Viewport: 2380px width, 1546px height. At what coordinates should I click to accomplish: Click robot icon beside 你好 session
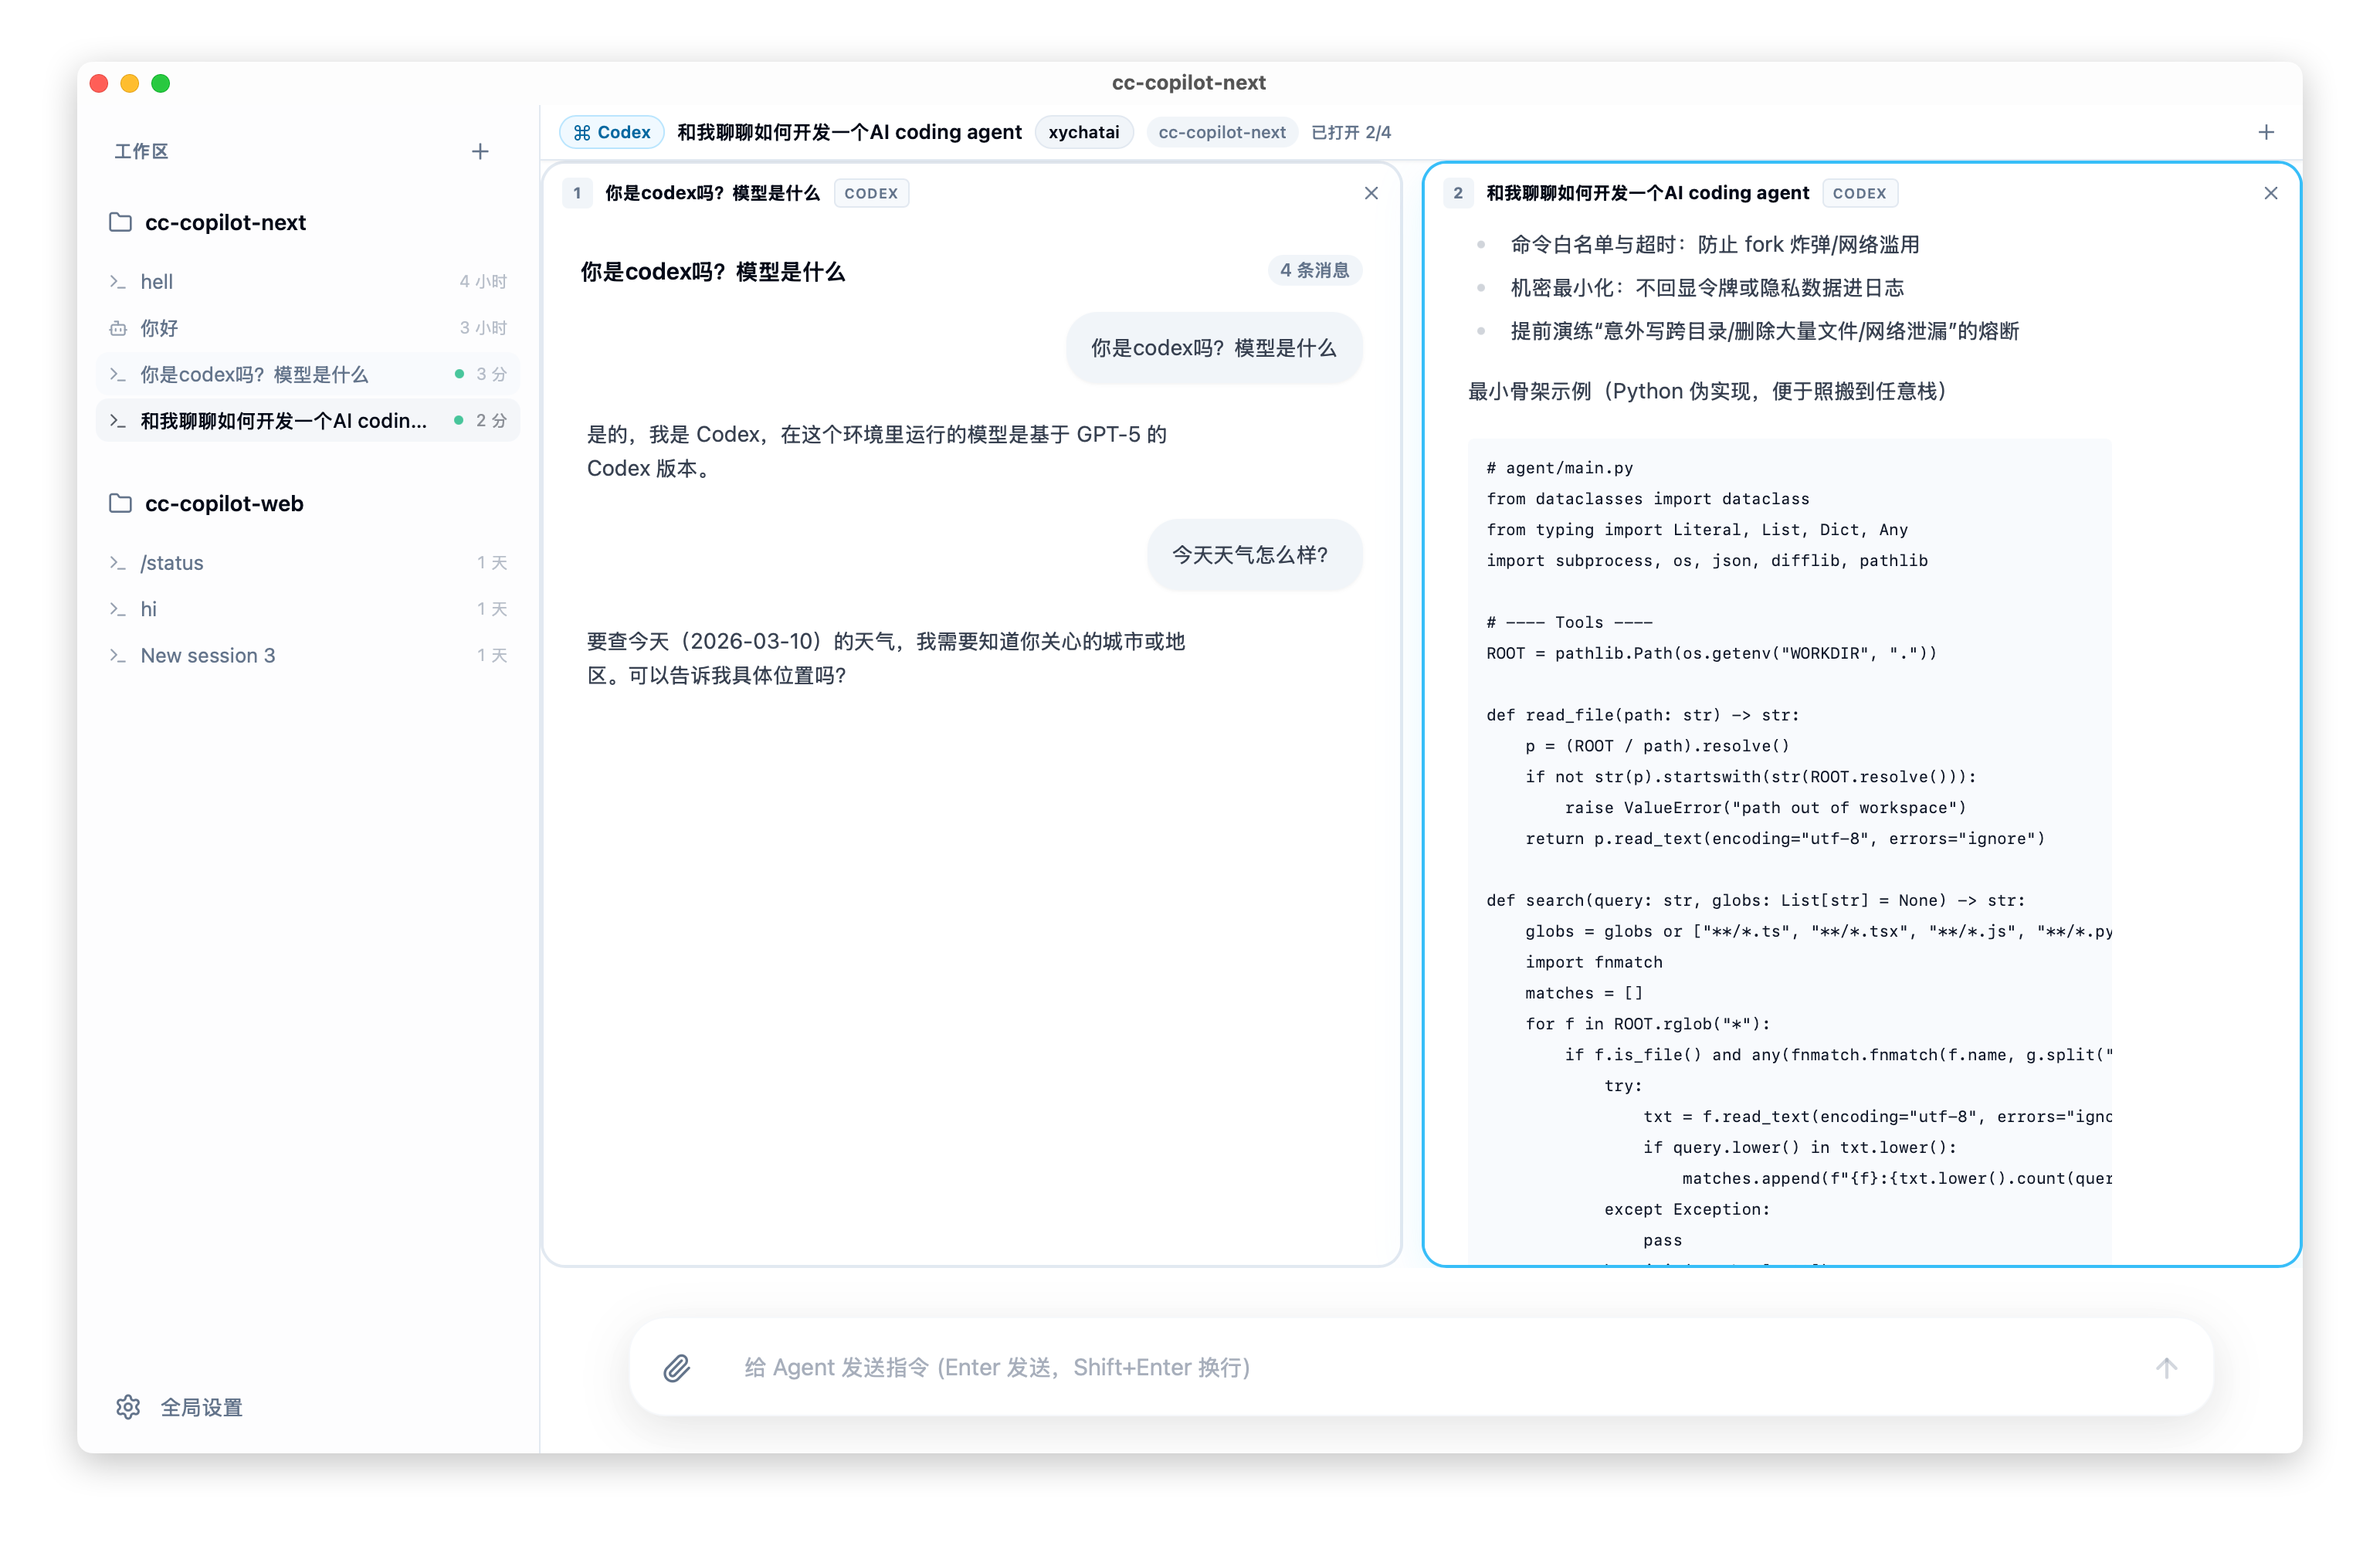118,328
